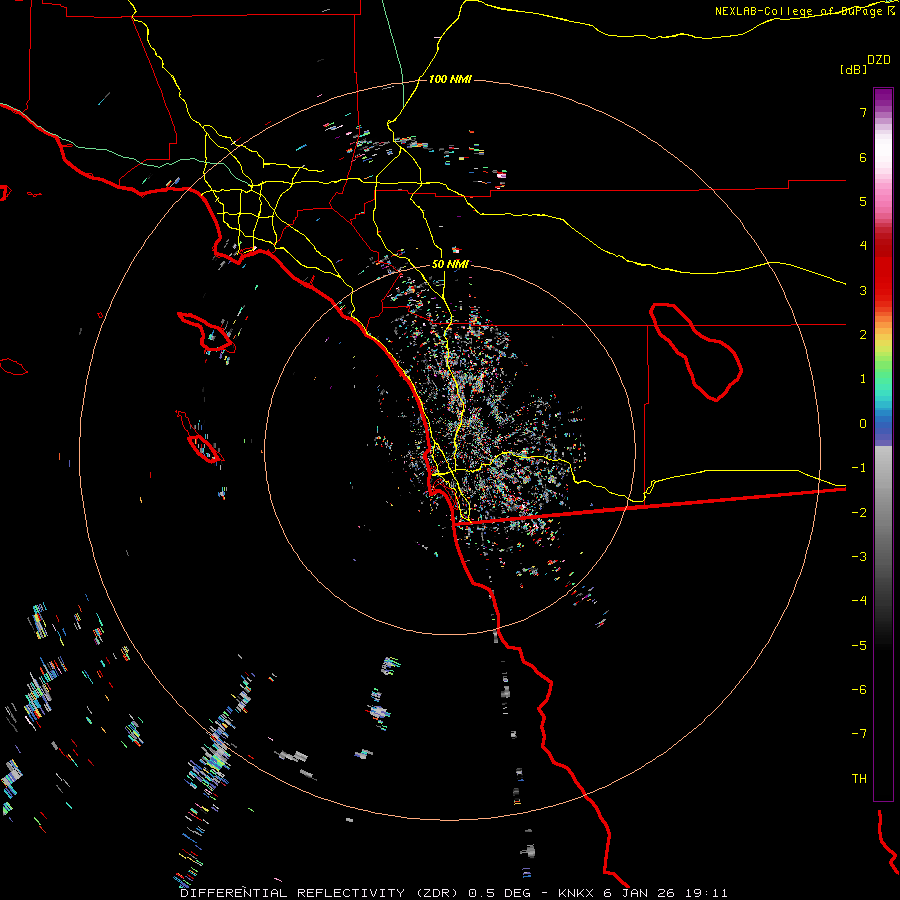
Task: Click the 7 value on the scale
Action: pos(863,112)
